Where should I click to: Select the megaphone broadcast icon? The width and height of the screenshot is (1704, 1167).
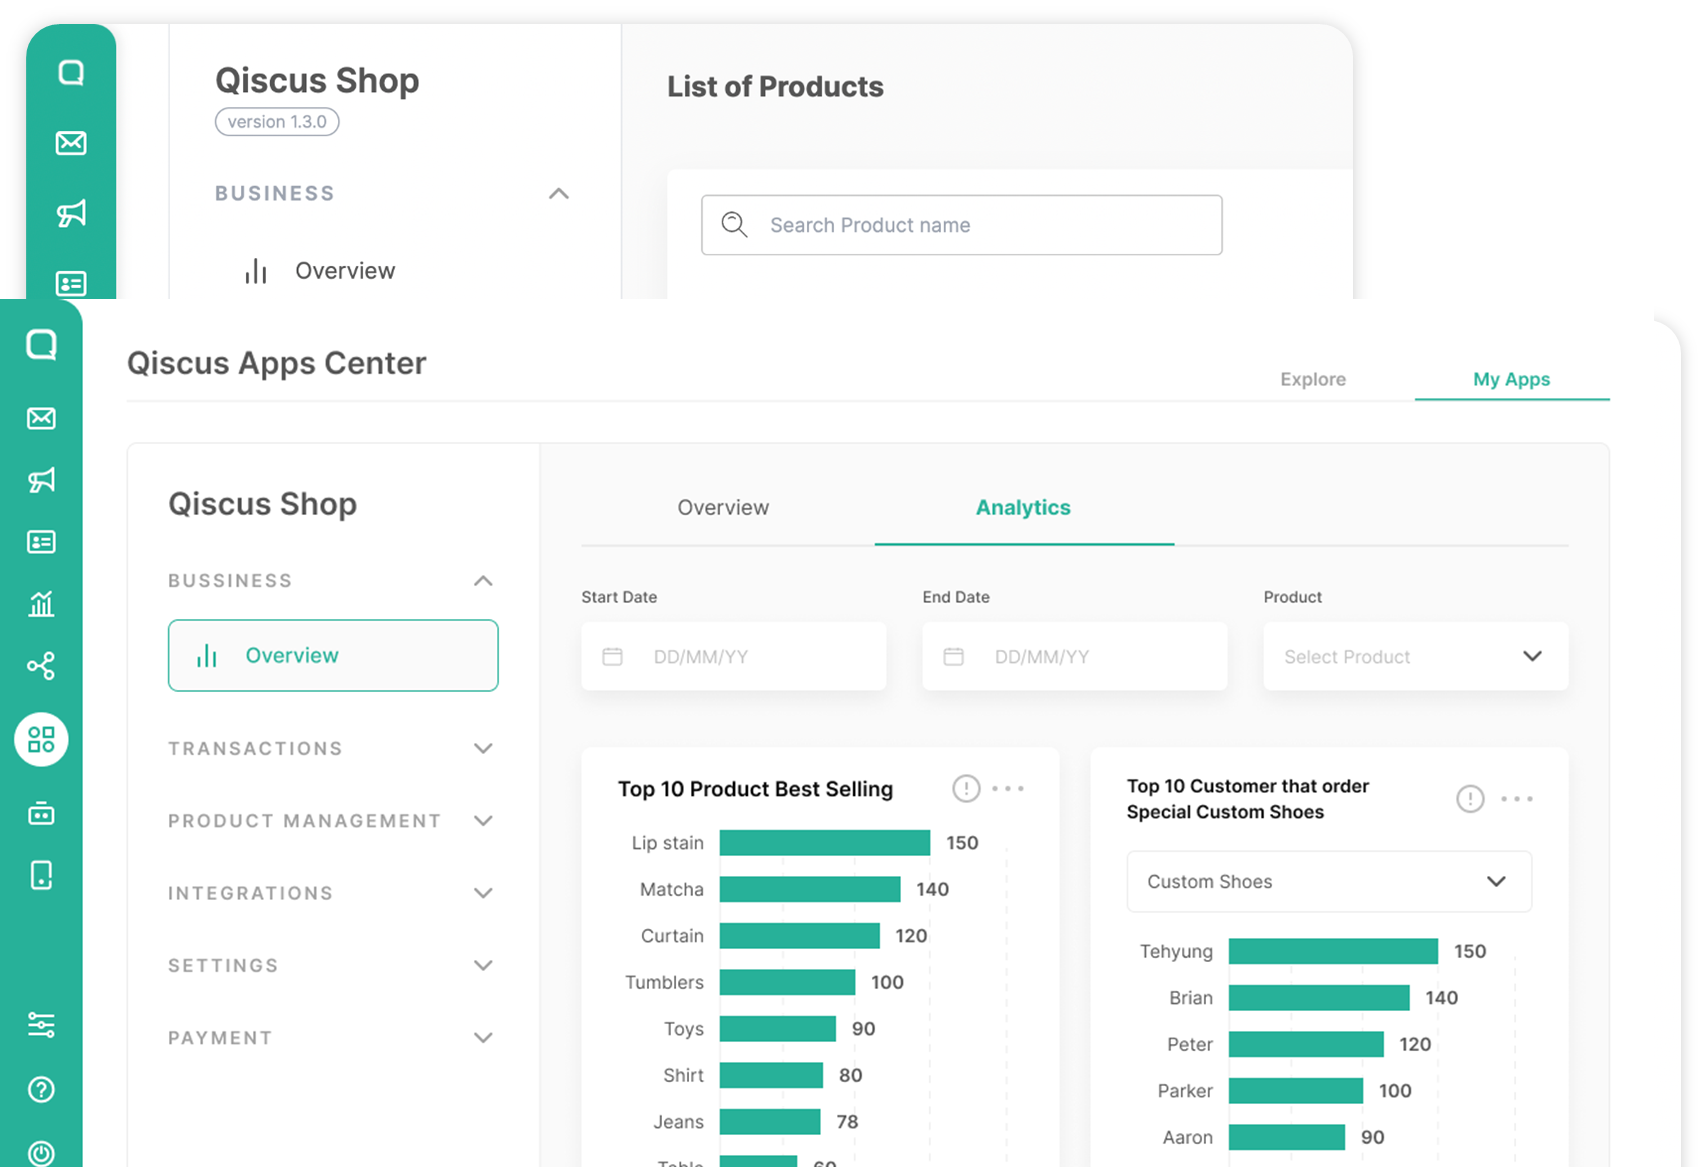pos(41,480)
